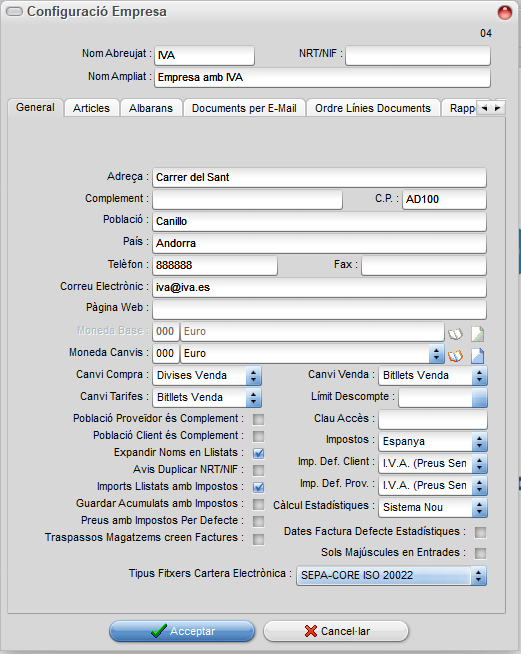Click the Acceptar button
The image size is (521, 654).
[x=182, y=631]
